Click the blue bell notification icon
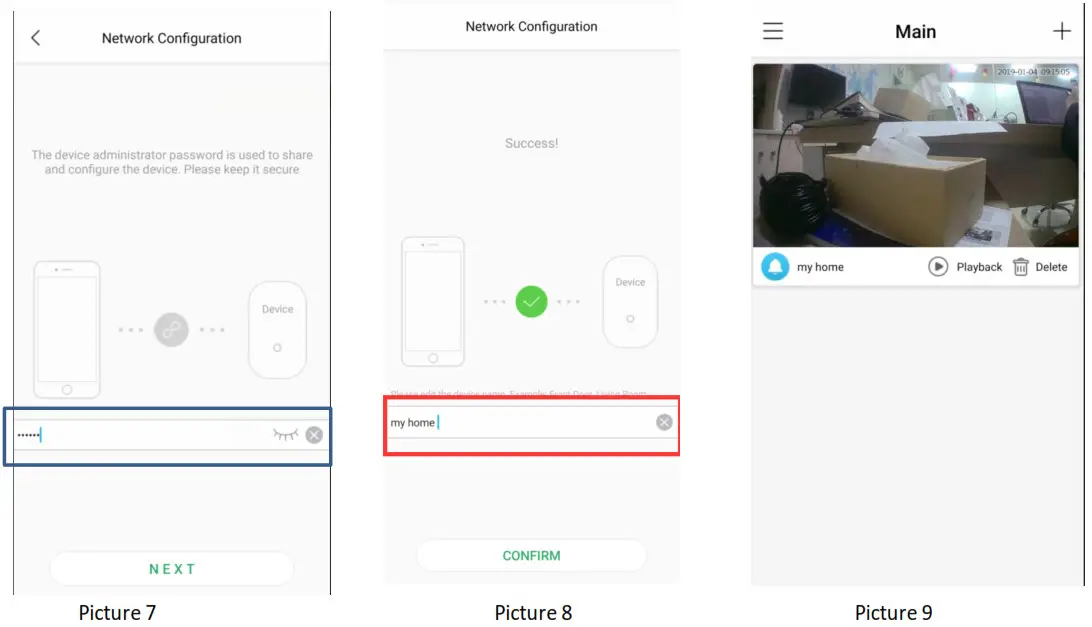 775,267
